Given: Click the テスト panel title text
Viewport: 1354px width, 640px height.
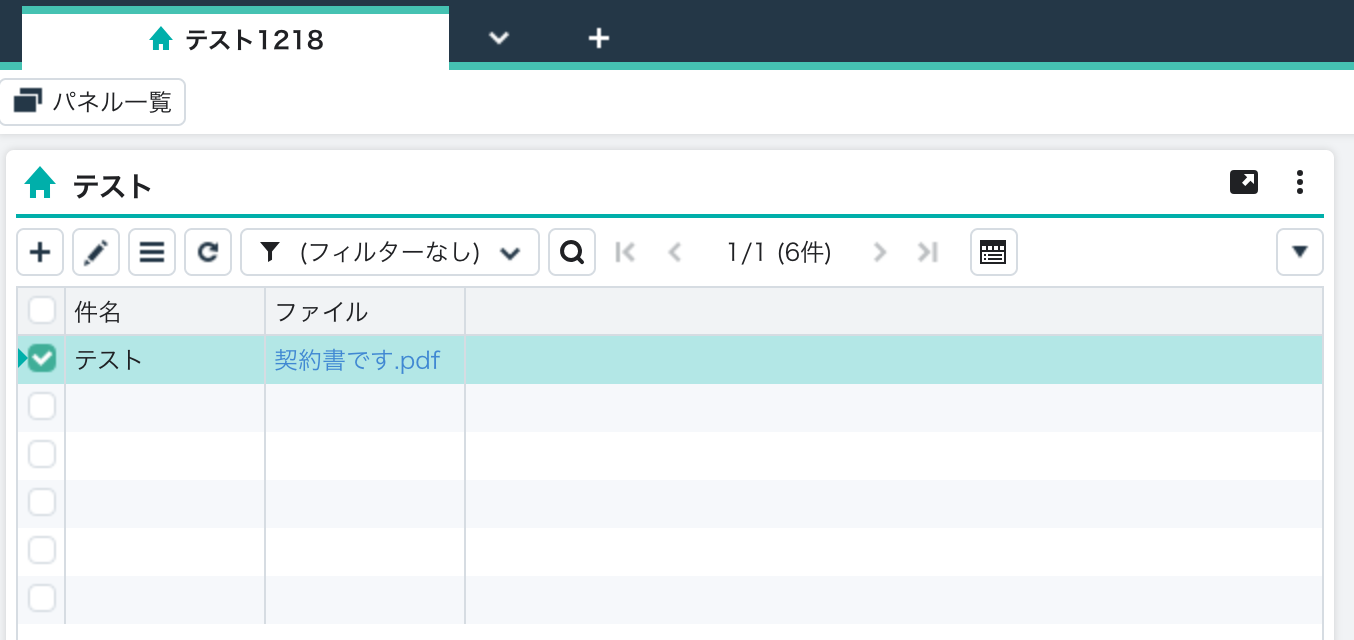Looking at the screenshot, I should [112, 185].
